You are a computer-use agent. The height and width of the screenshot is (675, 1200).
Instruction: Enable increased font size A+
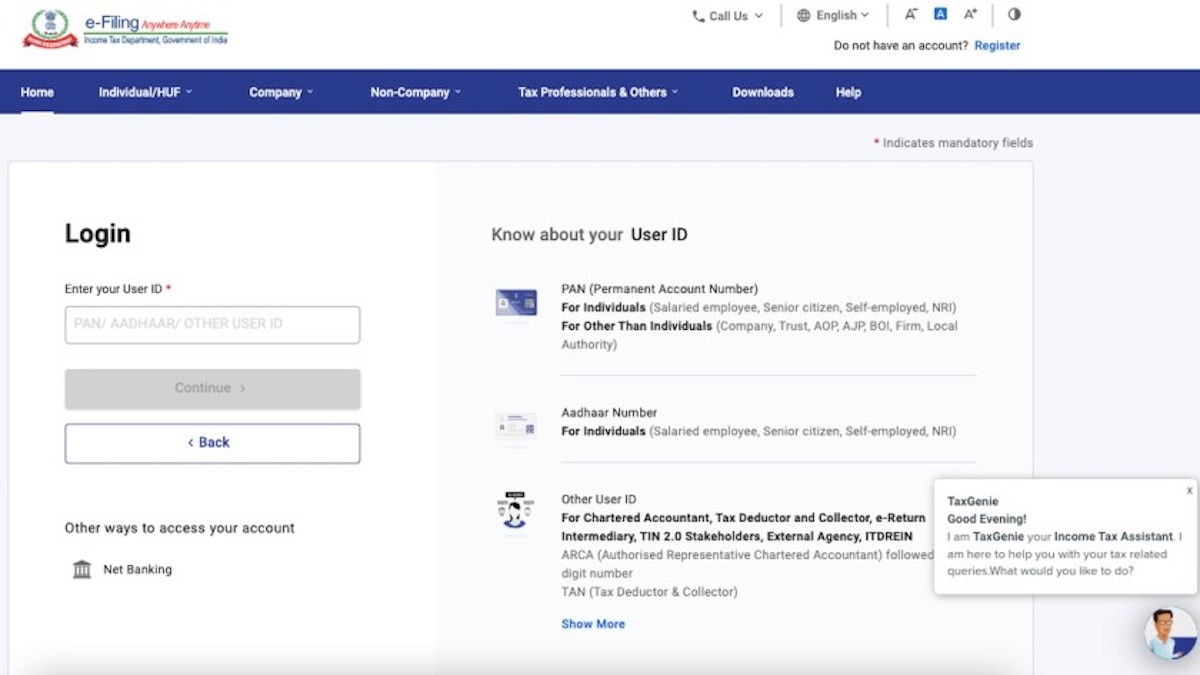pos(970,14)
